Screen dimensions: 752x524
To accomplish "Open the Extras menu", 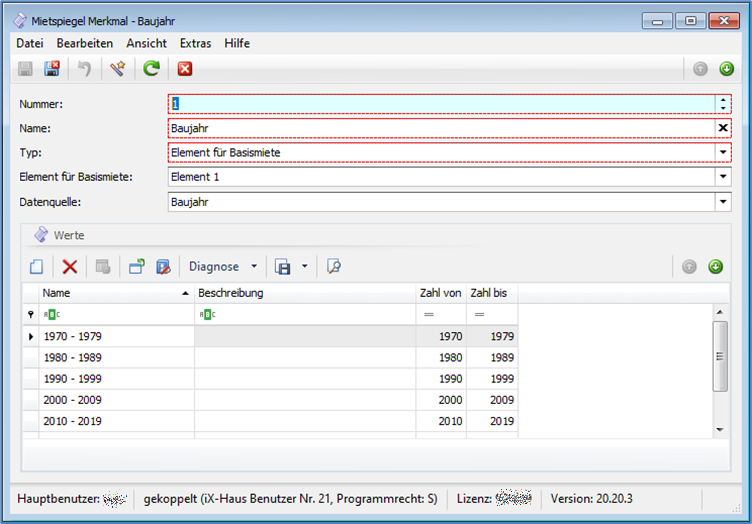I will pos(195,43).
